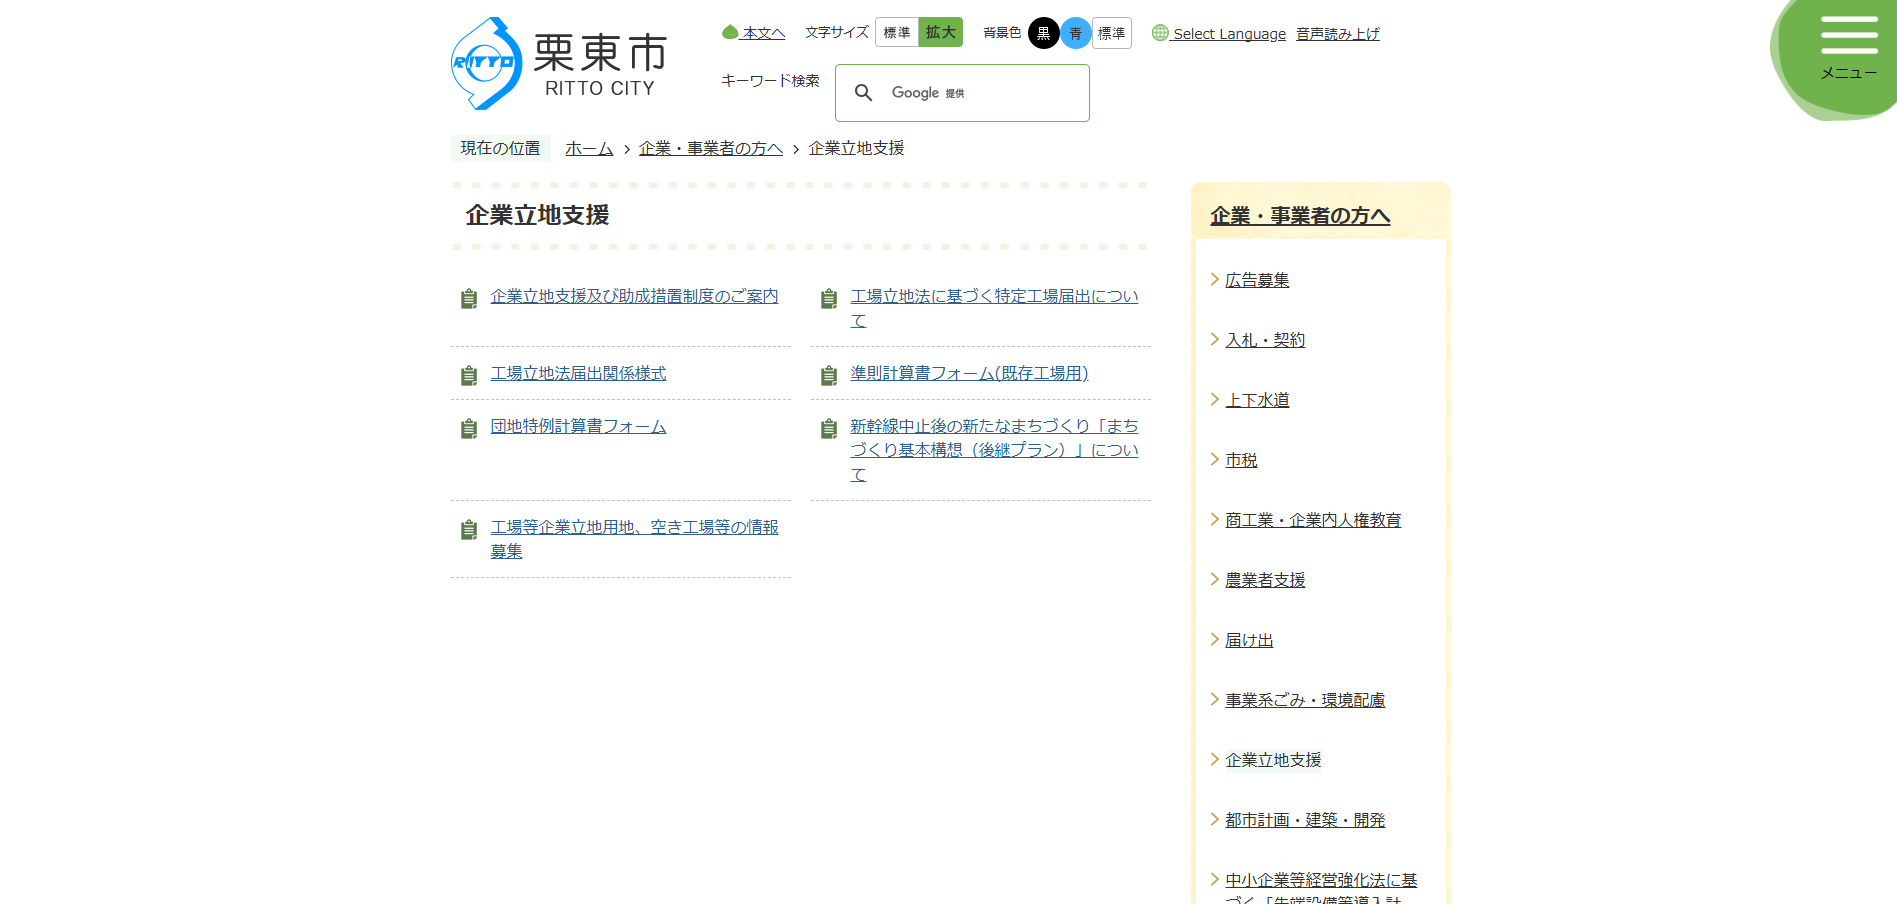Set text size to 標準
The width and height of the screenshot is (1897, 904).
pyautogui.click(x=897, y=32)
